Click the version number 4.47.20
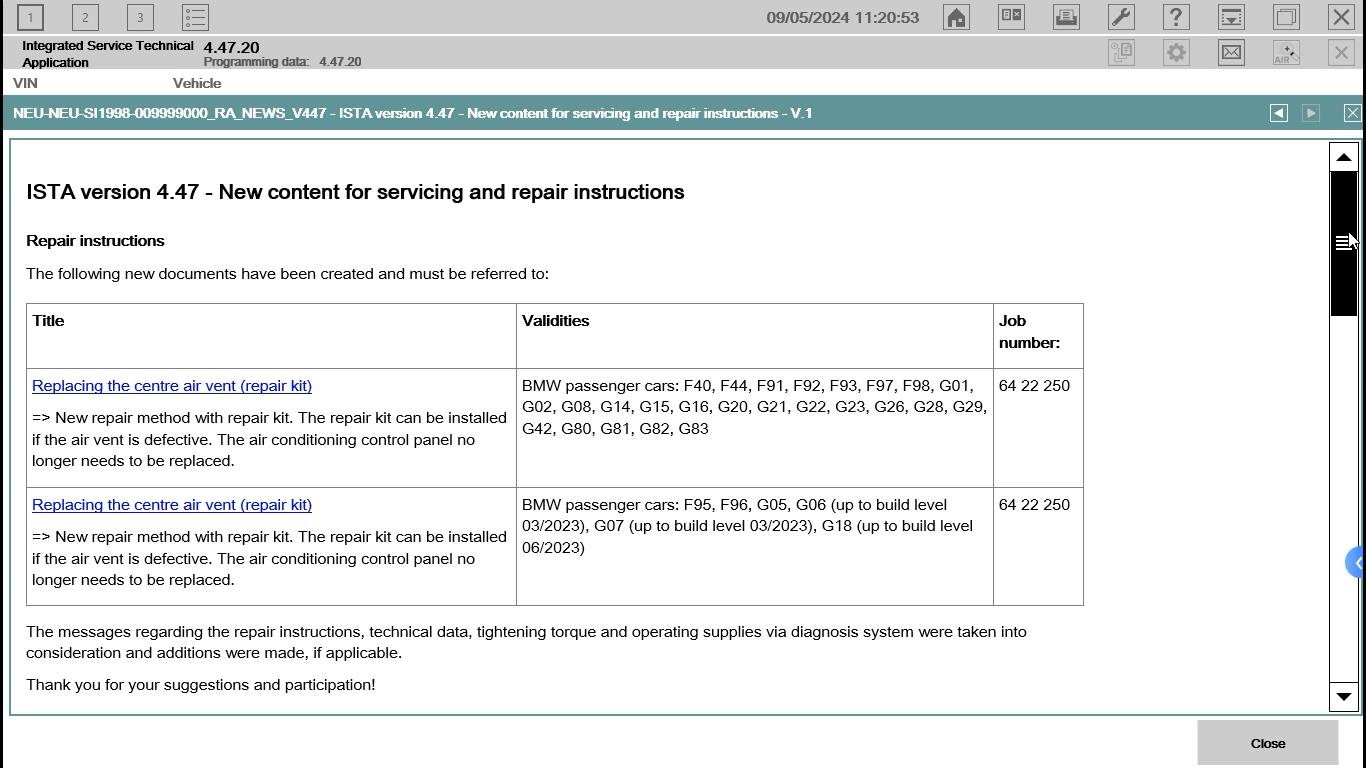 [231, 47]
